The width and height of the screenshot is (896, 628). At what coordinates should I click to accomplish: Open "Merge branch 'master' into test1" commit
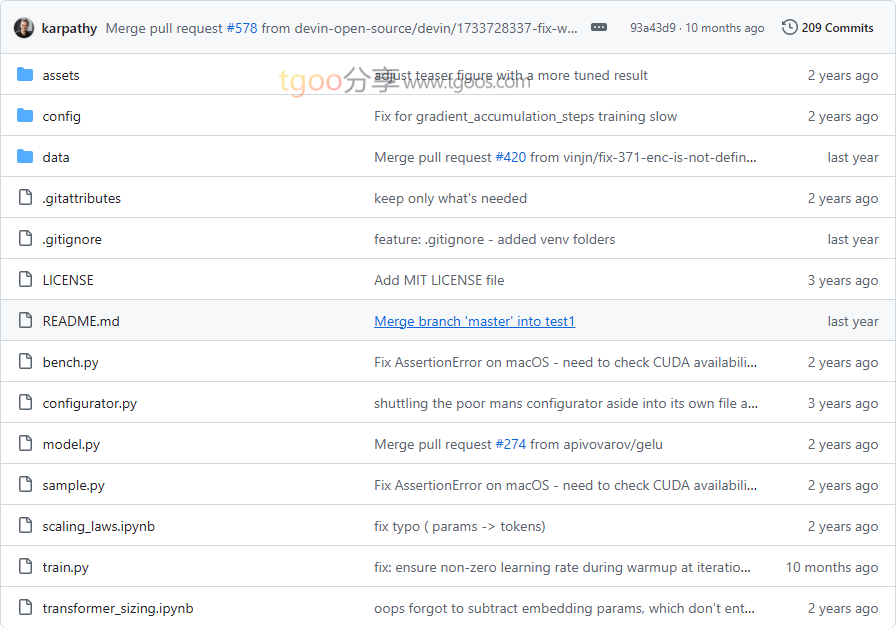pos(474,321)
